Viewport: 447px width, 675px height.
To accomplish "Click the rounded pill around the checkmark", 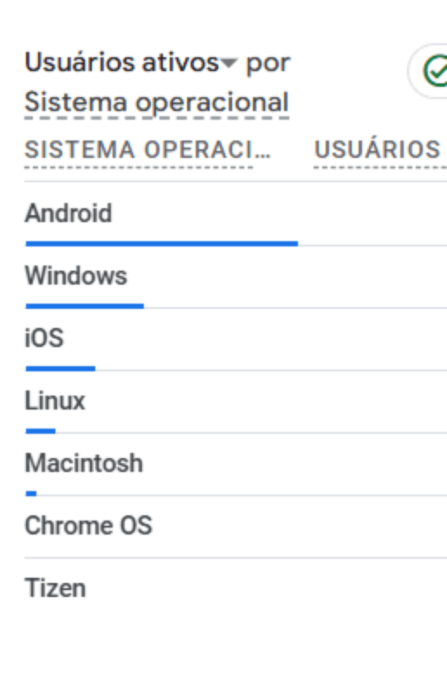I will 428,71.
